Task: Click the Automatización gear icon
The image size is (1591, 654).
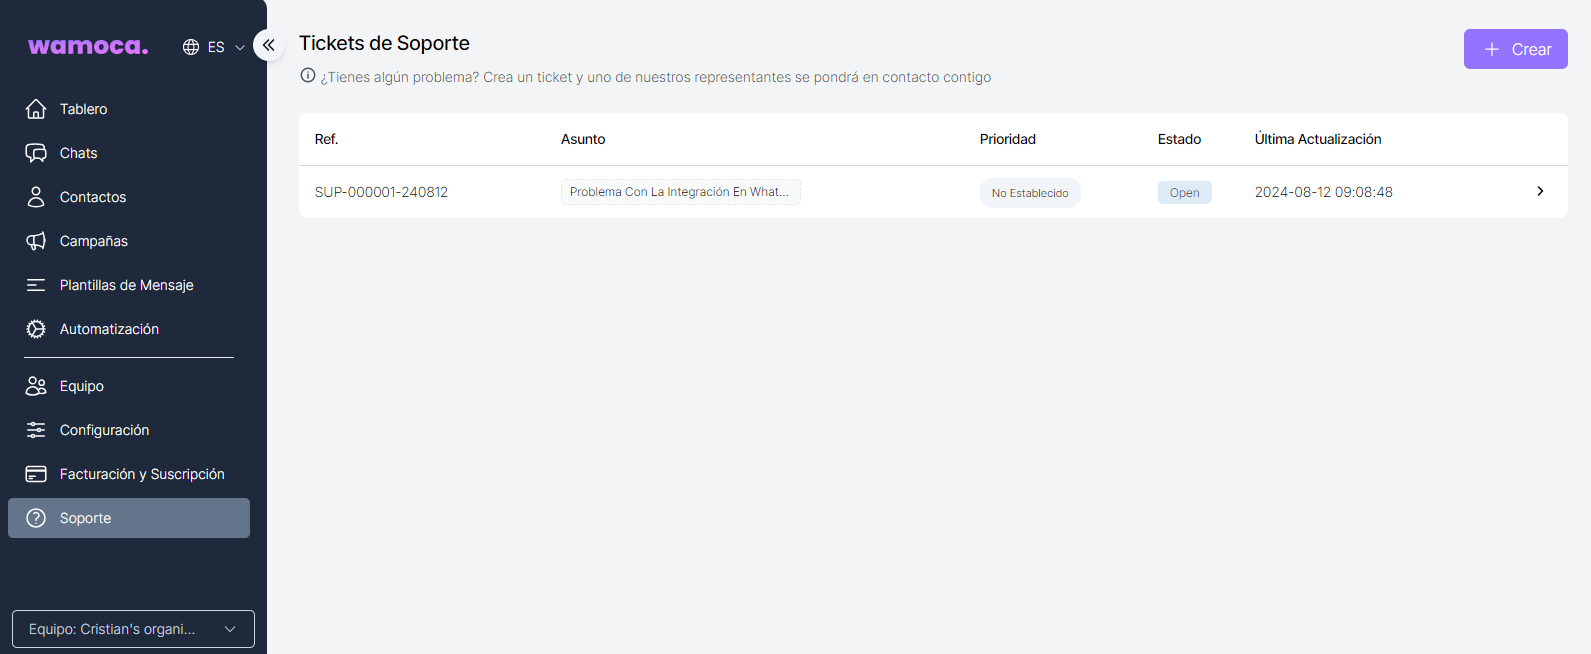Action: click(x=36, y=329)
